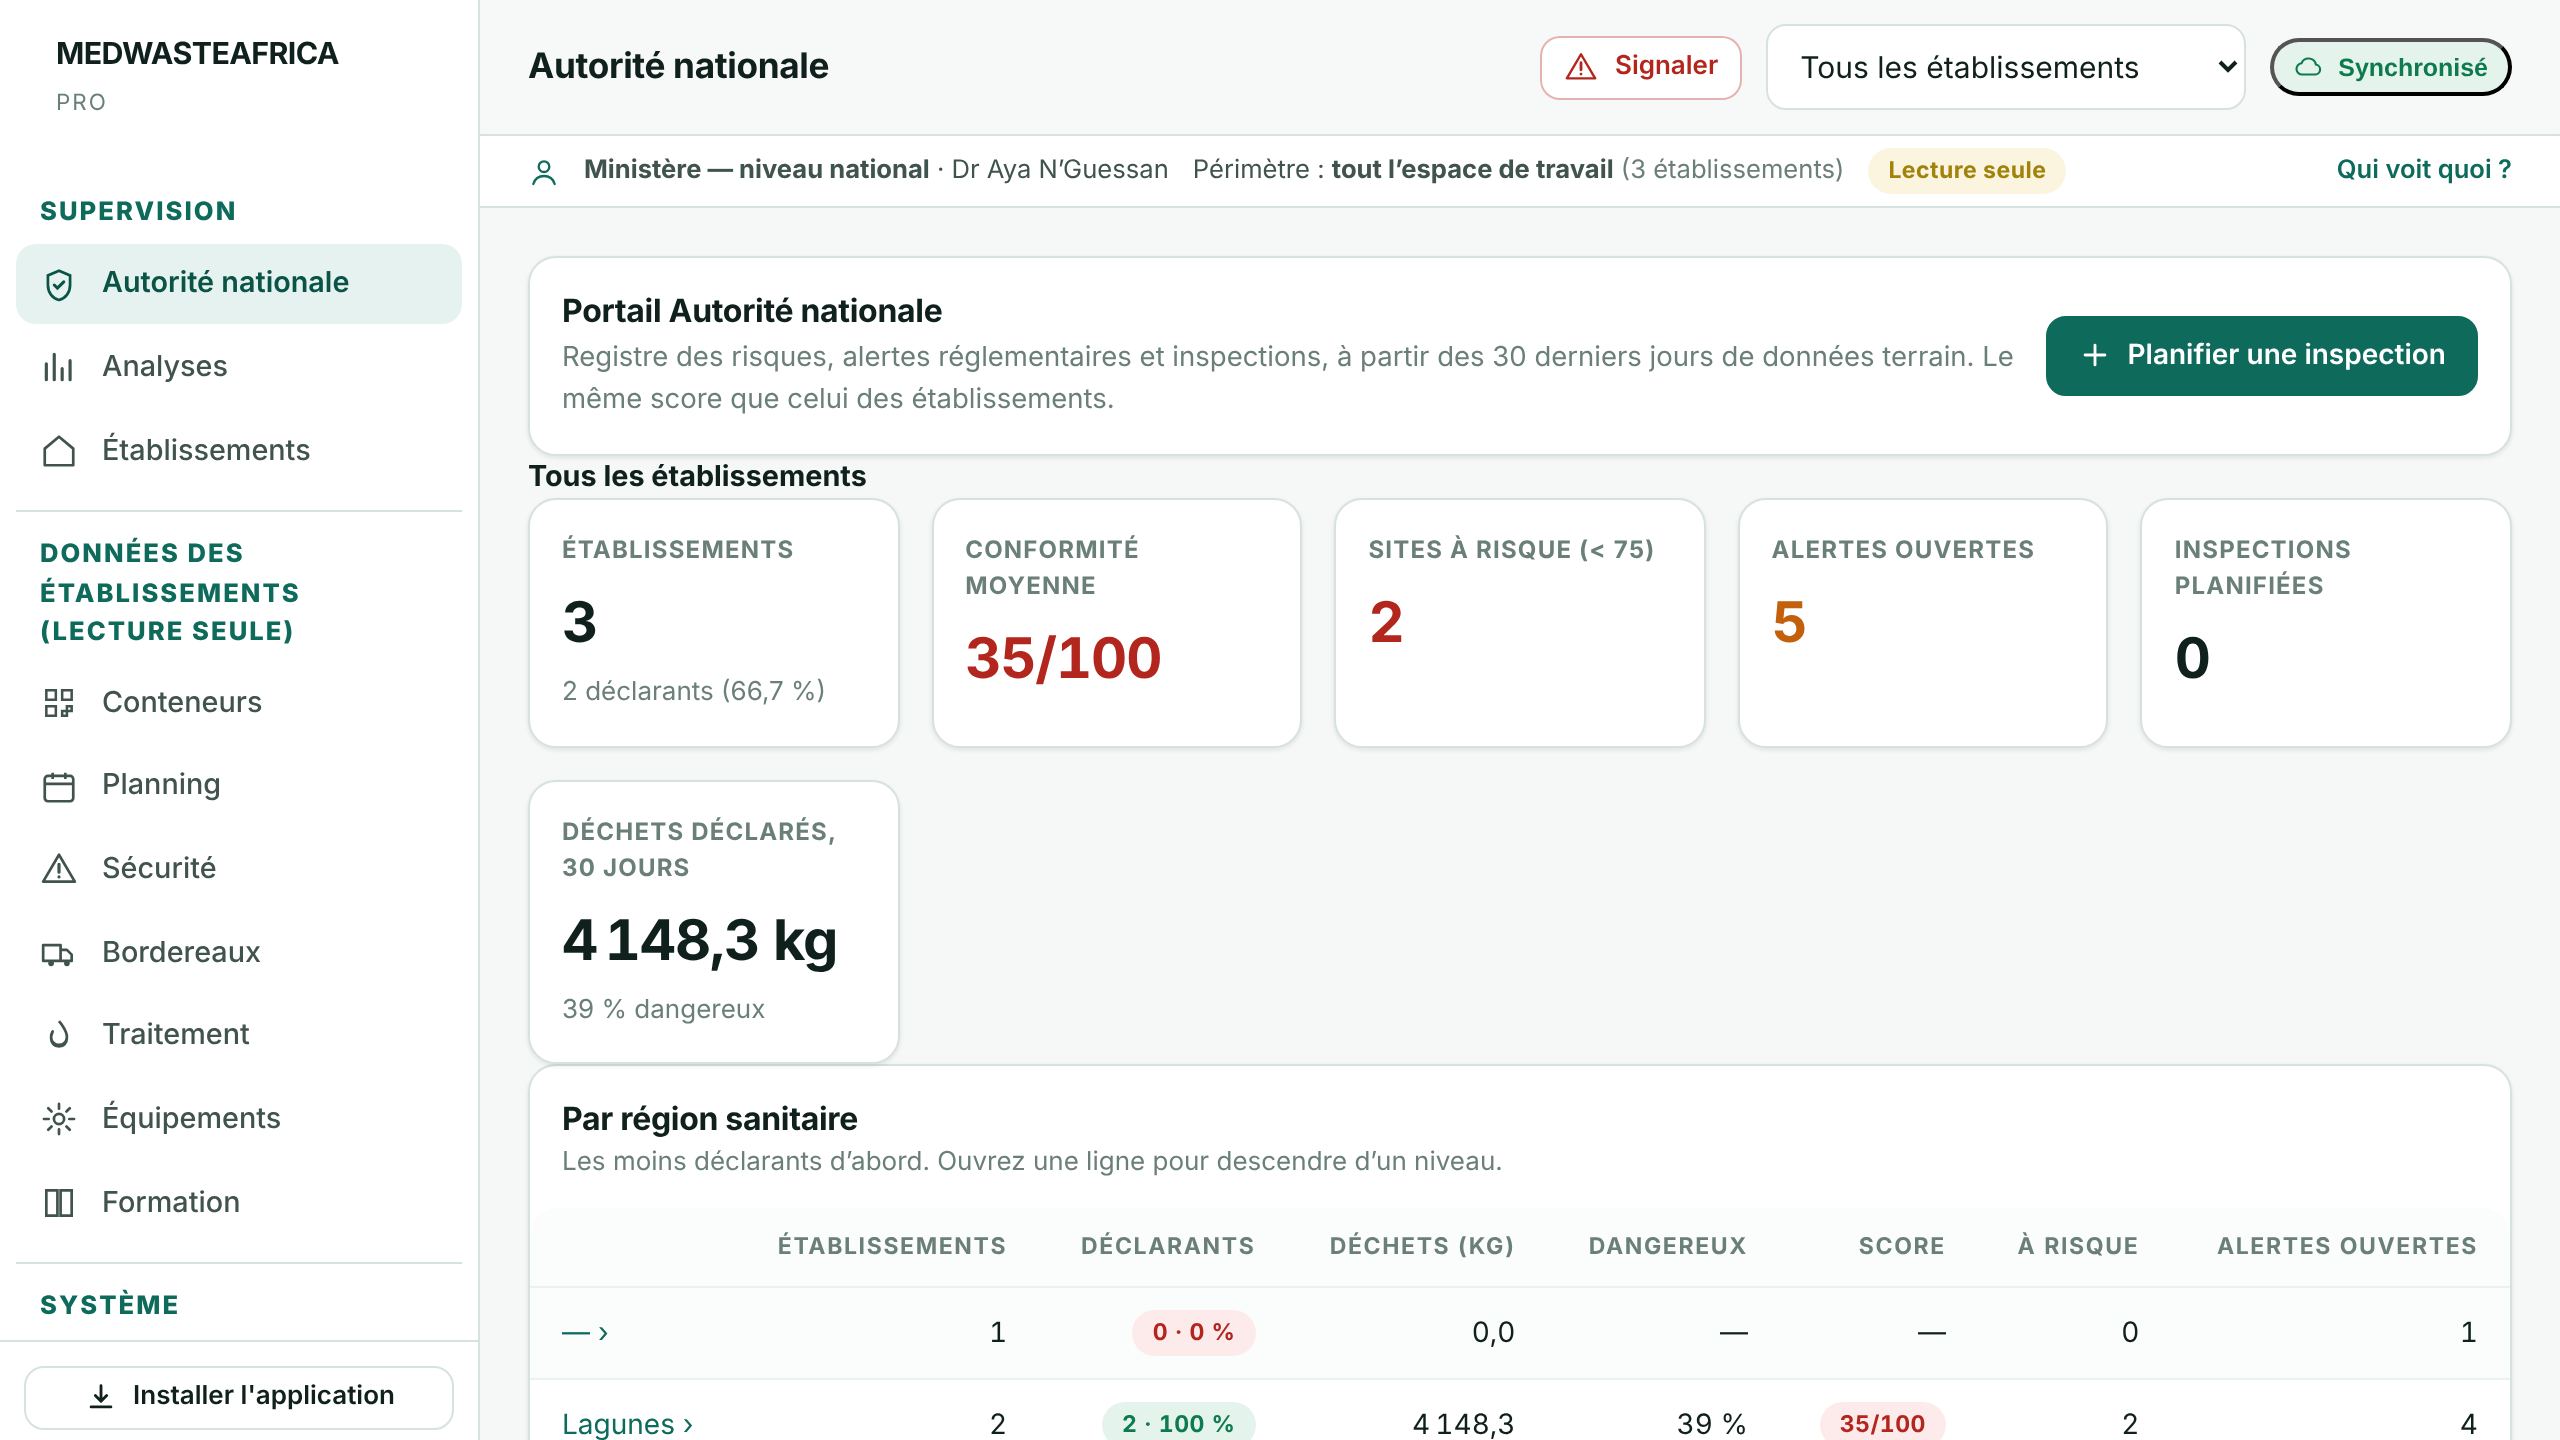Click the download icon in Installer l'application
2560x1440 pixels.
click(101, 1396)
